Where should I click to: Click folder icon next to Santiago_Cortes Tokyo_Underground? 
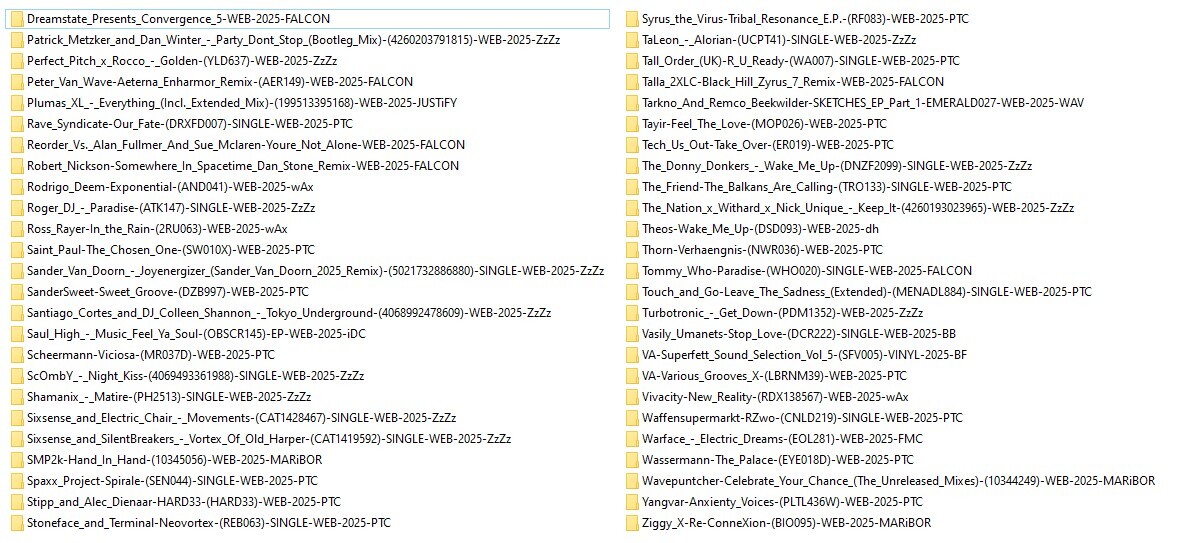tap(17, 312)
